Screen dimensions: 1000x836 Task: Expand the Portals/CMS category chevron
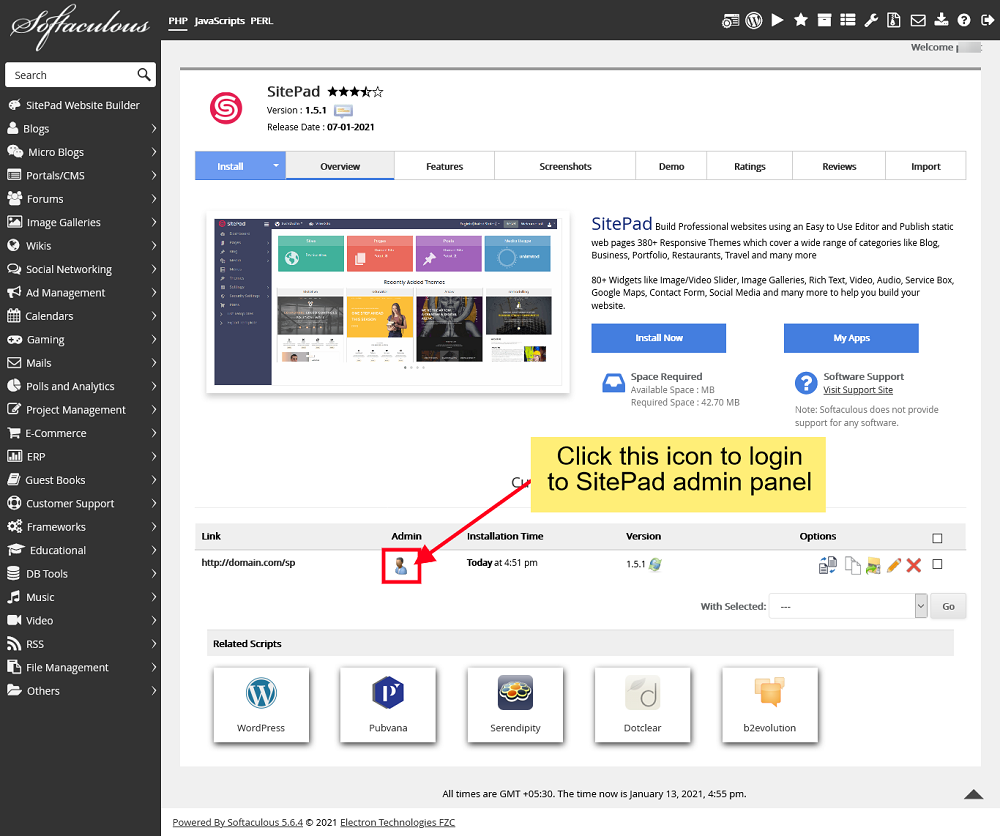click(x=154, y=175)
